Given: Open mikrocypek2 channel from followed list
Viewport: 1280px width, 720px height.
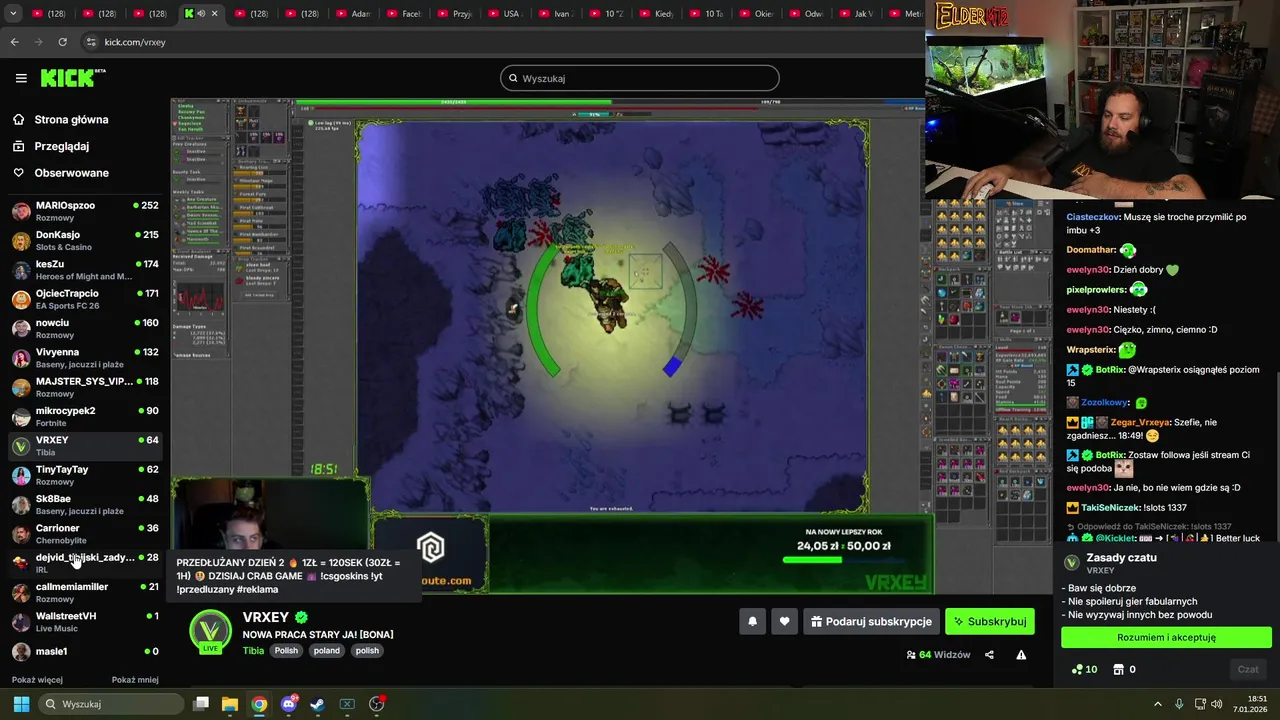Looking at the screenshot, I should (85, 416).
